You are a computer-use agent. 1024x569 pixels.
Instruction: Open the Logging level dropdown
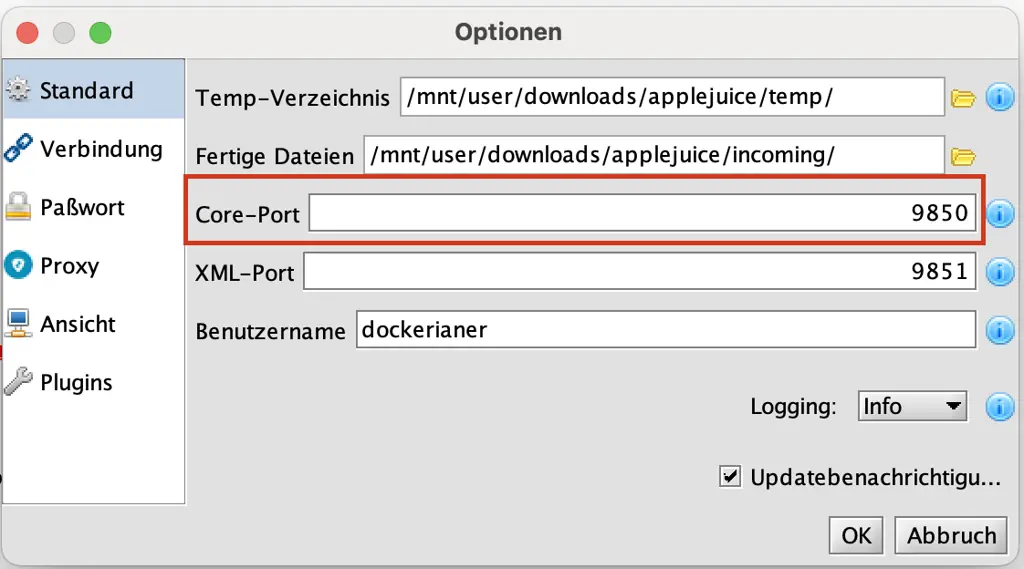912,406
